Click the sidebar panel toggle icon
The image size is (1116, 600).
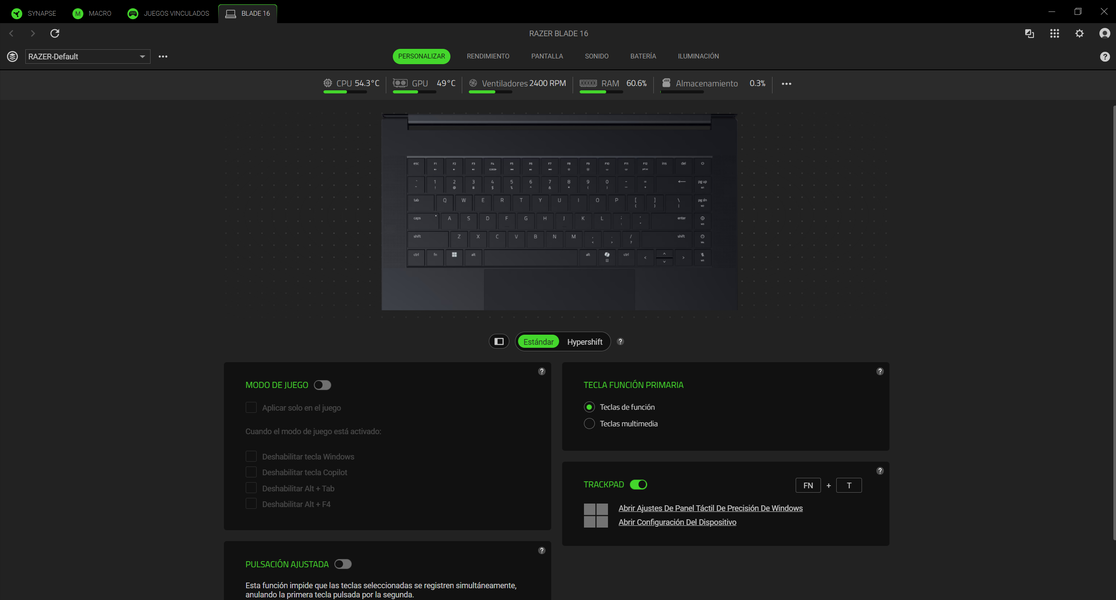click(x=499, y=342)
